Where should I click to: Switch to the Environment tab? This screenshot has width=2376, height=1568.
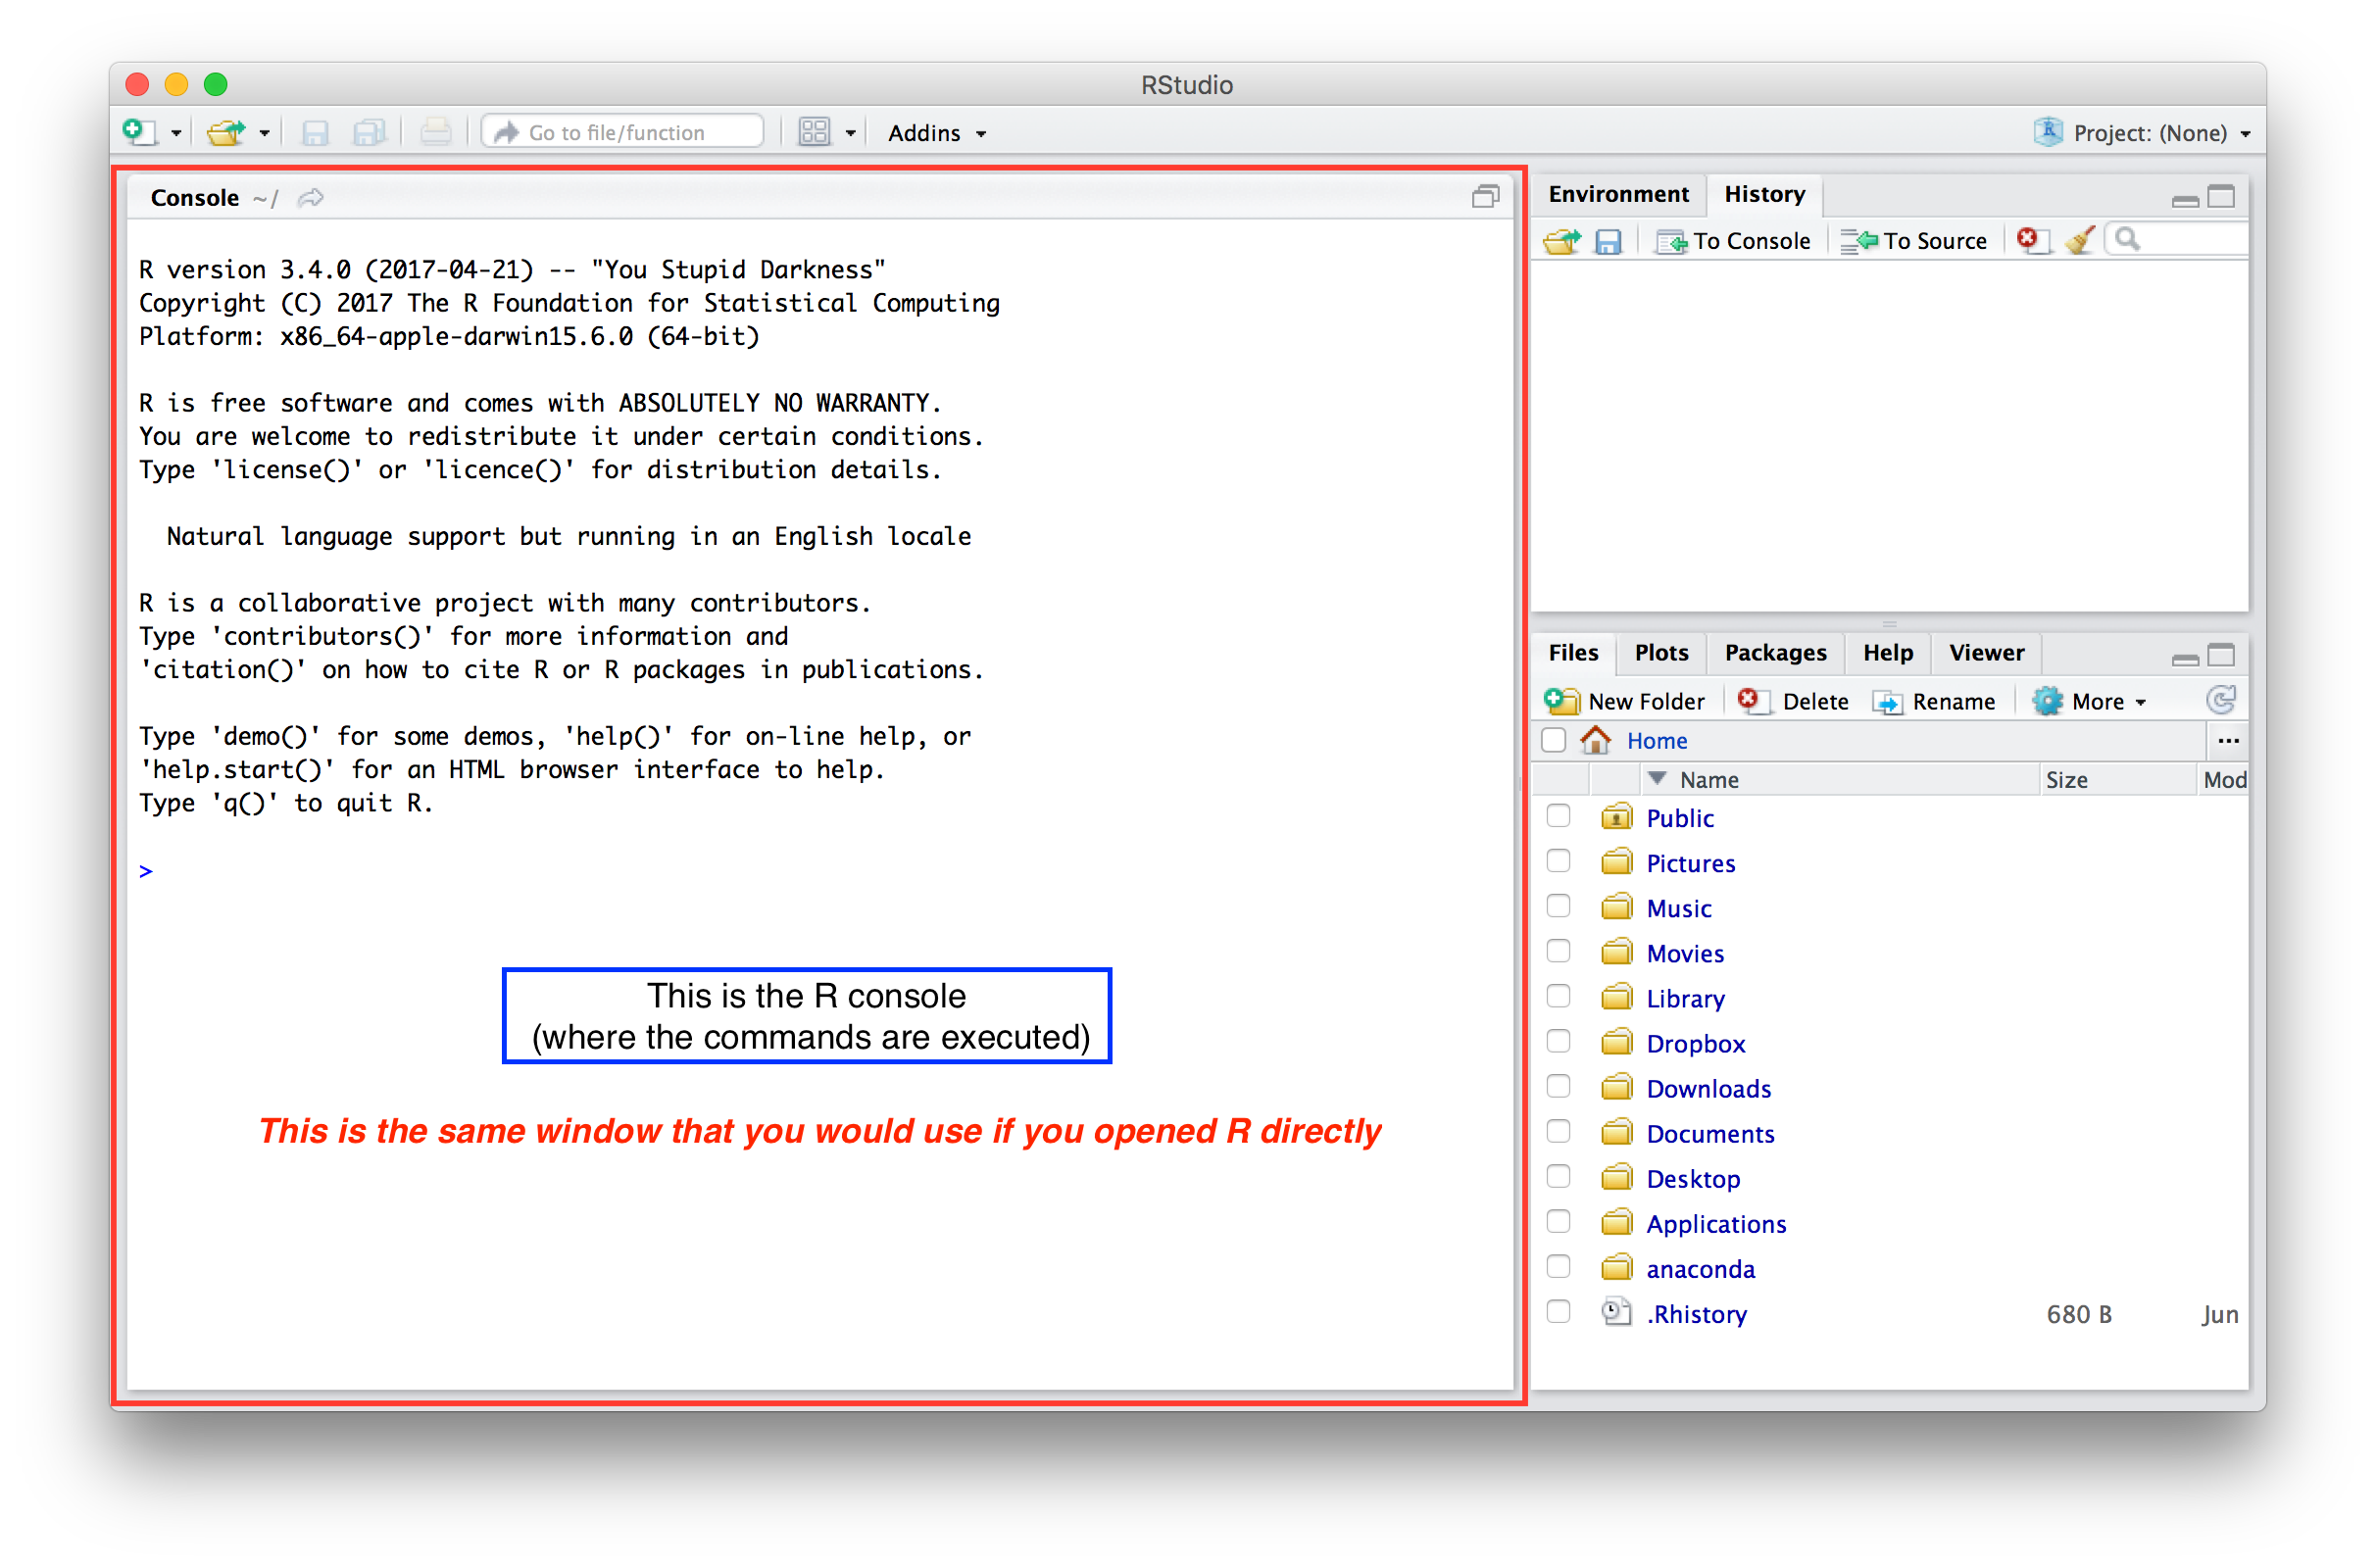pyautogui.click(x=1617, y=194)
